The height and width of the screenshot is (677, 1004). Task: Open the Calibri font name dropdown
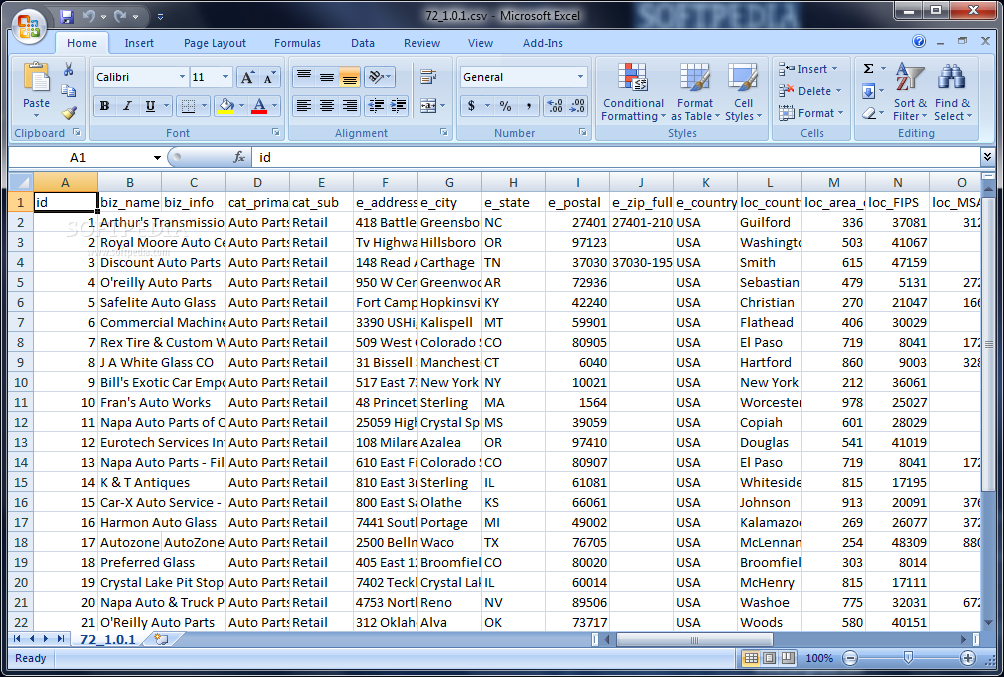click(182, 77)
